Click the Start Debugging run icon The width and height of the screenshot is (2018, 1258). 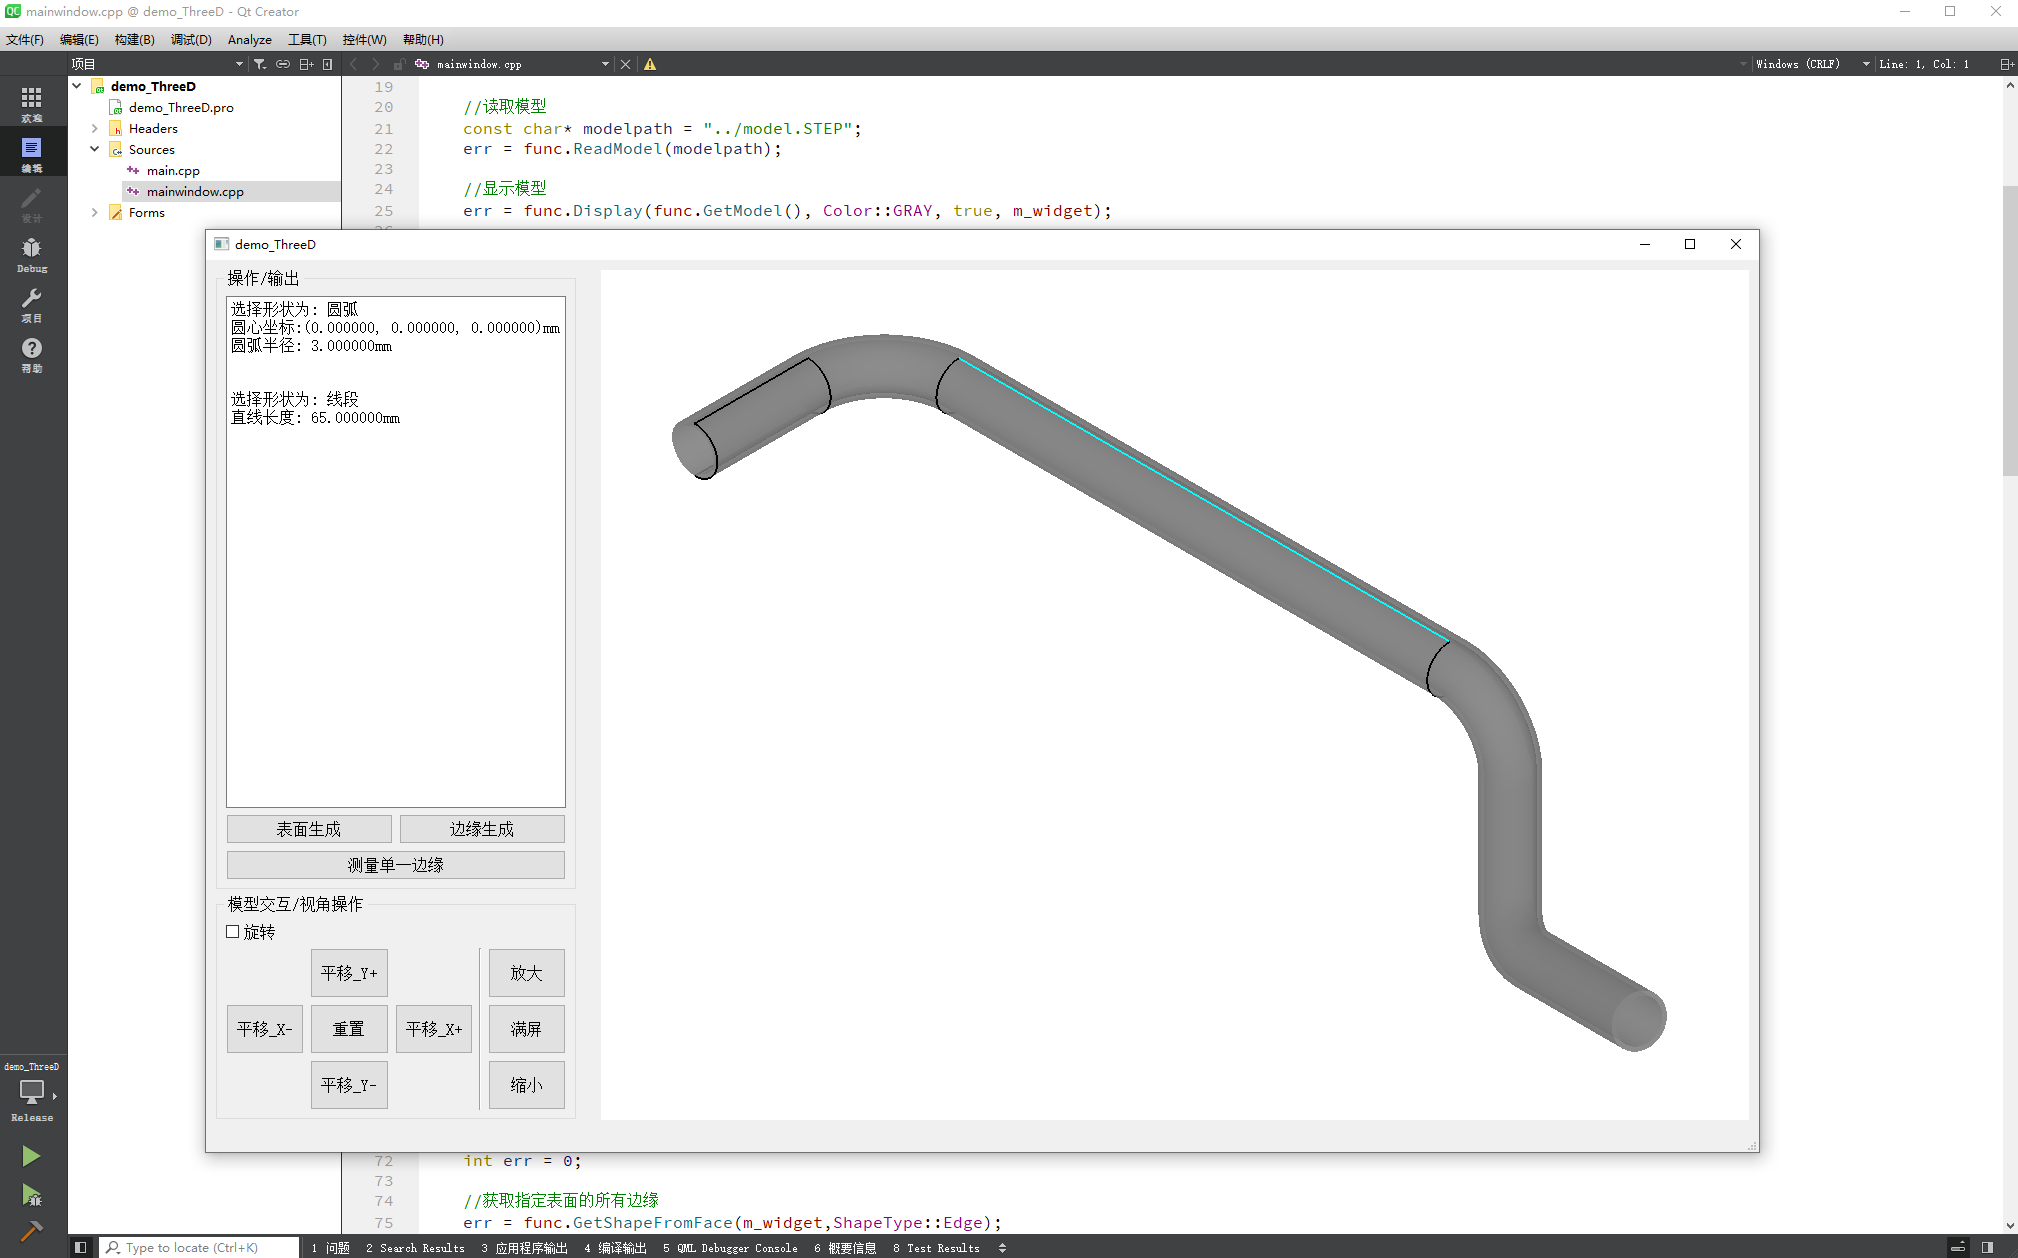31,1195
